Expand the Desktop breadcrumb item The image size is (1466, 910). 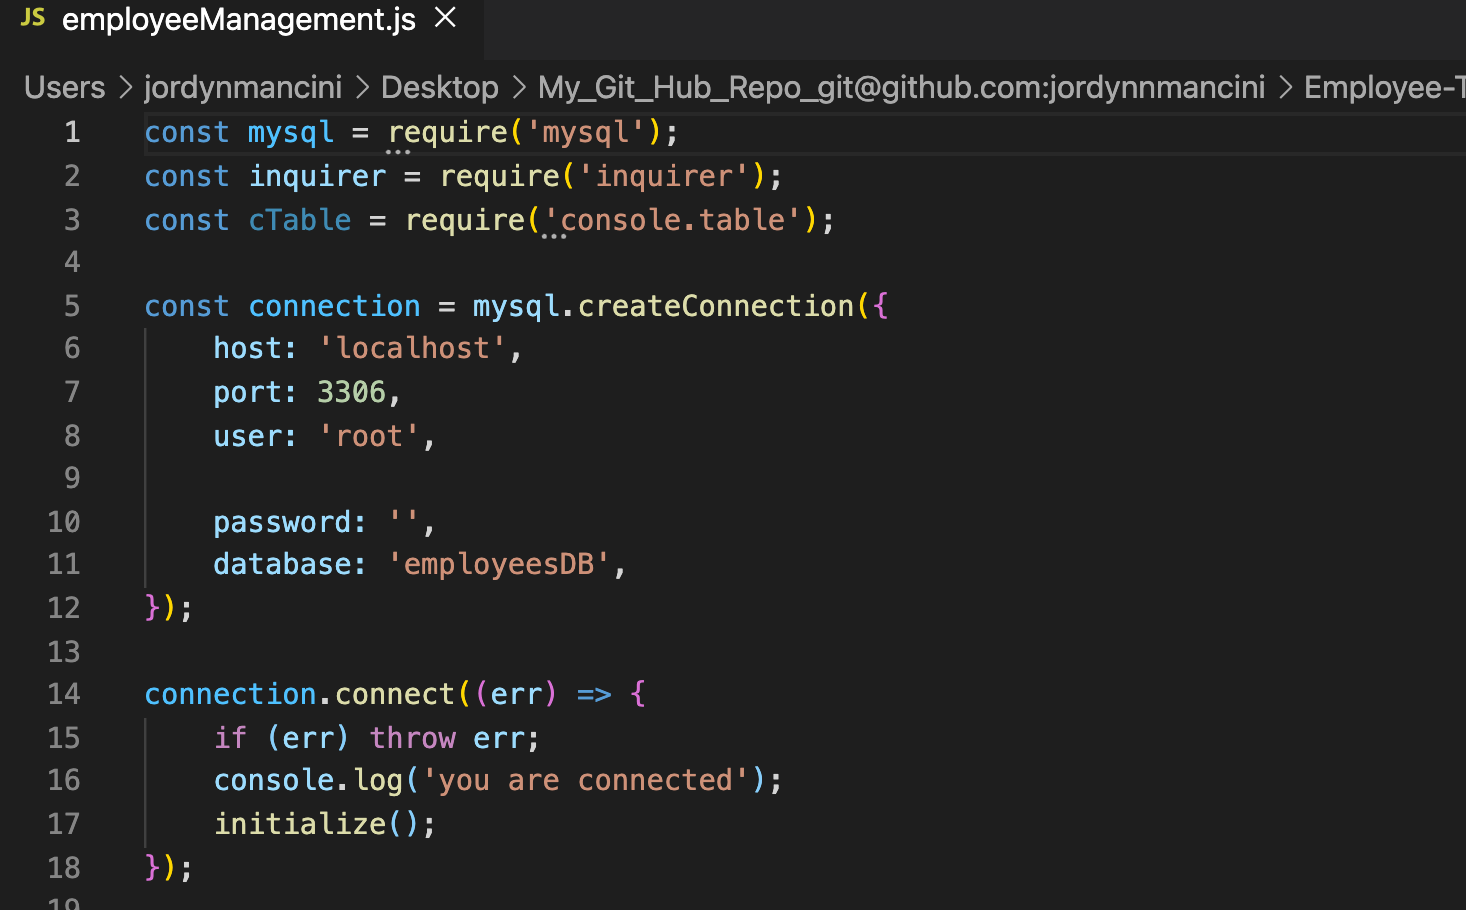point(439,88)
